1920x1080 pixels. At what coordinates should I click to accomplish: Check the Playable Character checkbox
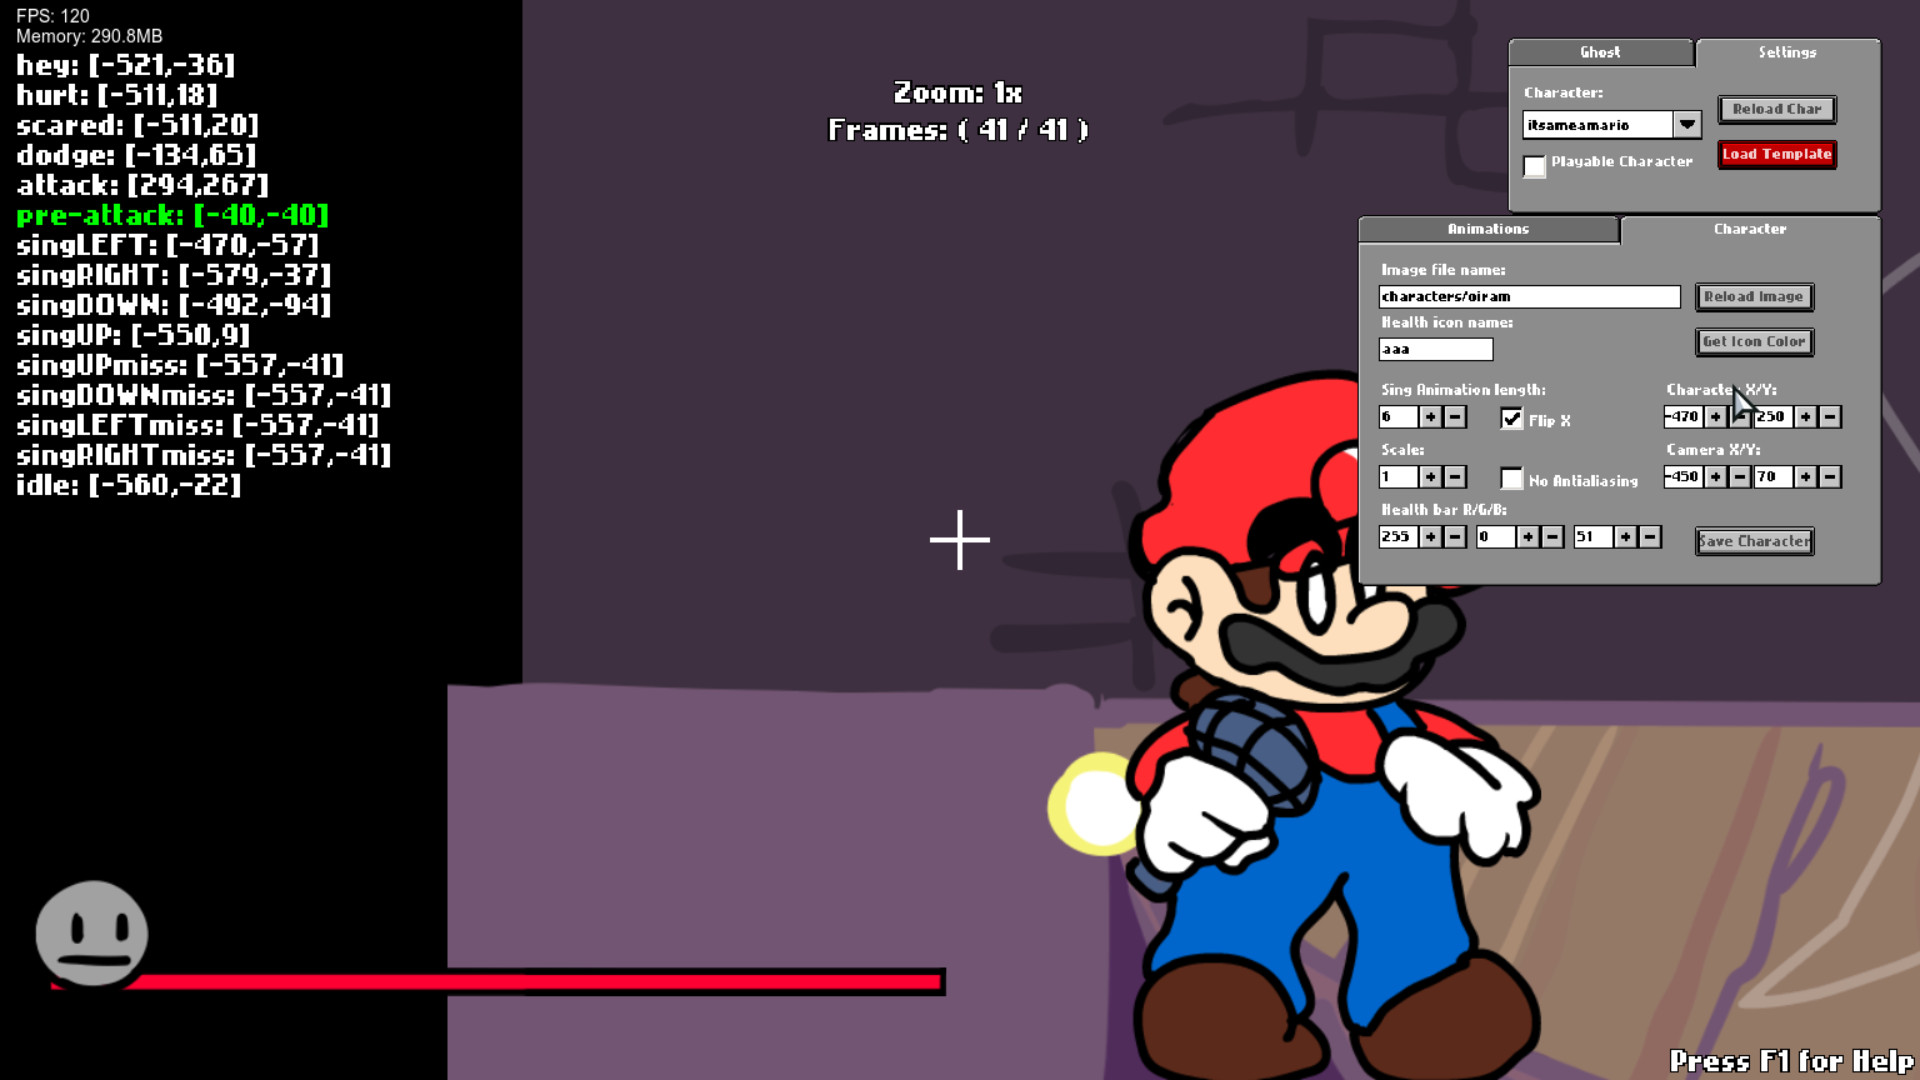[1534, 167]
